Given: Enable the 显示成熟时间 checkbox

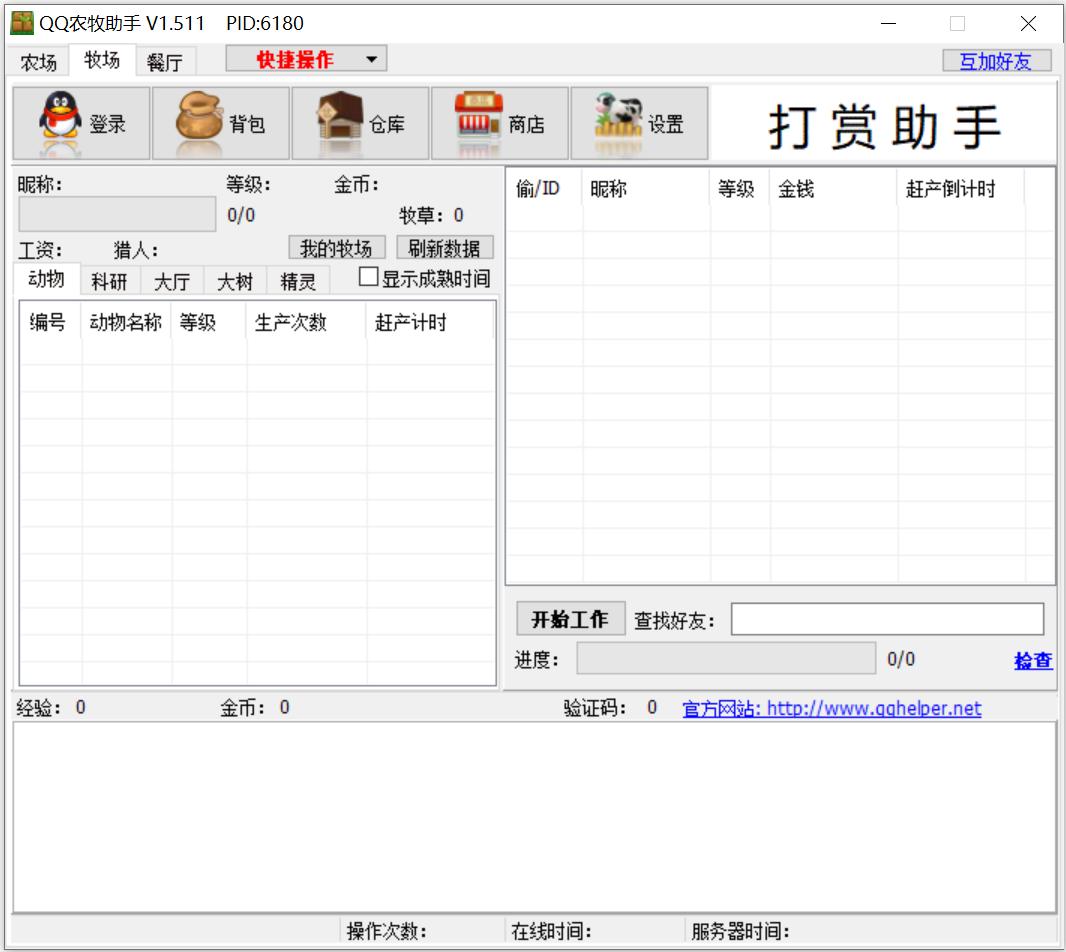Looking at the screenshot, I should pos(369,277).
